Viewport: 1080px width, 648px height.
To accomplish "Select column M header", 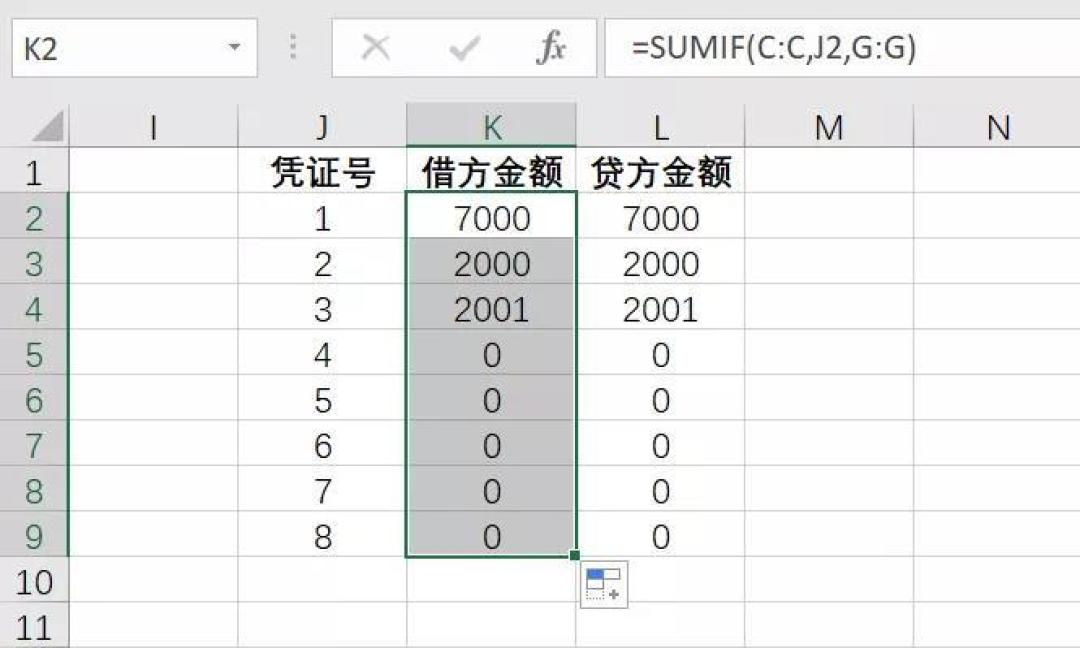I will tap(829, 126).
